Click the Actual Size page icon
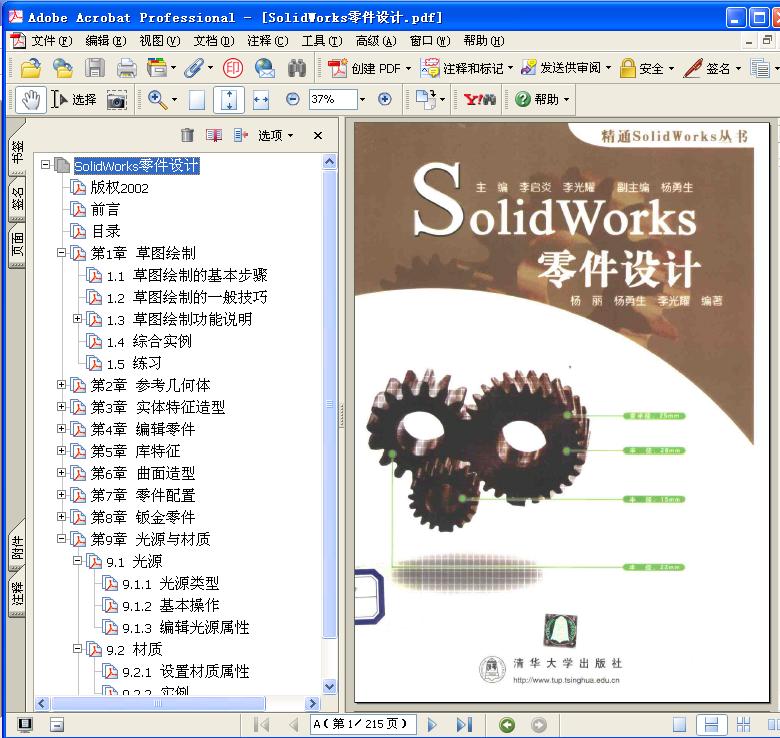 click(x=196, y=99)
